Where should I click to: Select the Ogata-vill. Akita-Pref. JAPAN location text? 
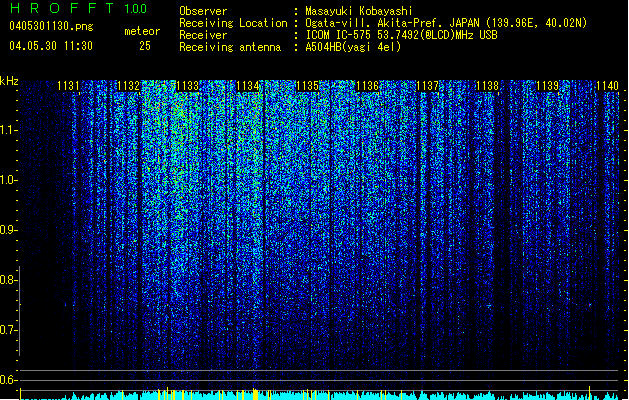click(x=446, y=23)
